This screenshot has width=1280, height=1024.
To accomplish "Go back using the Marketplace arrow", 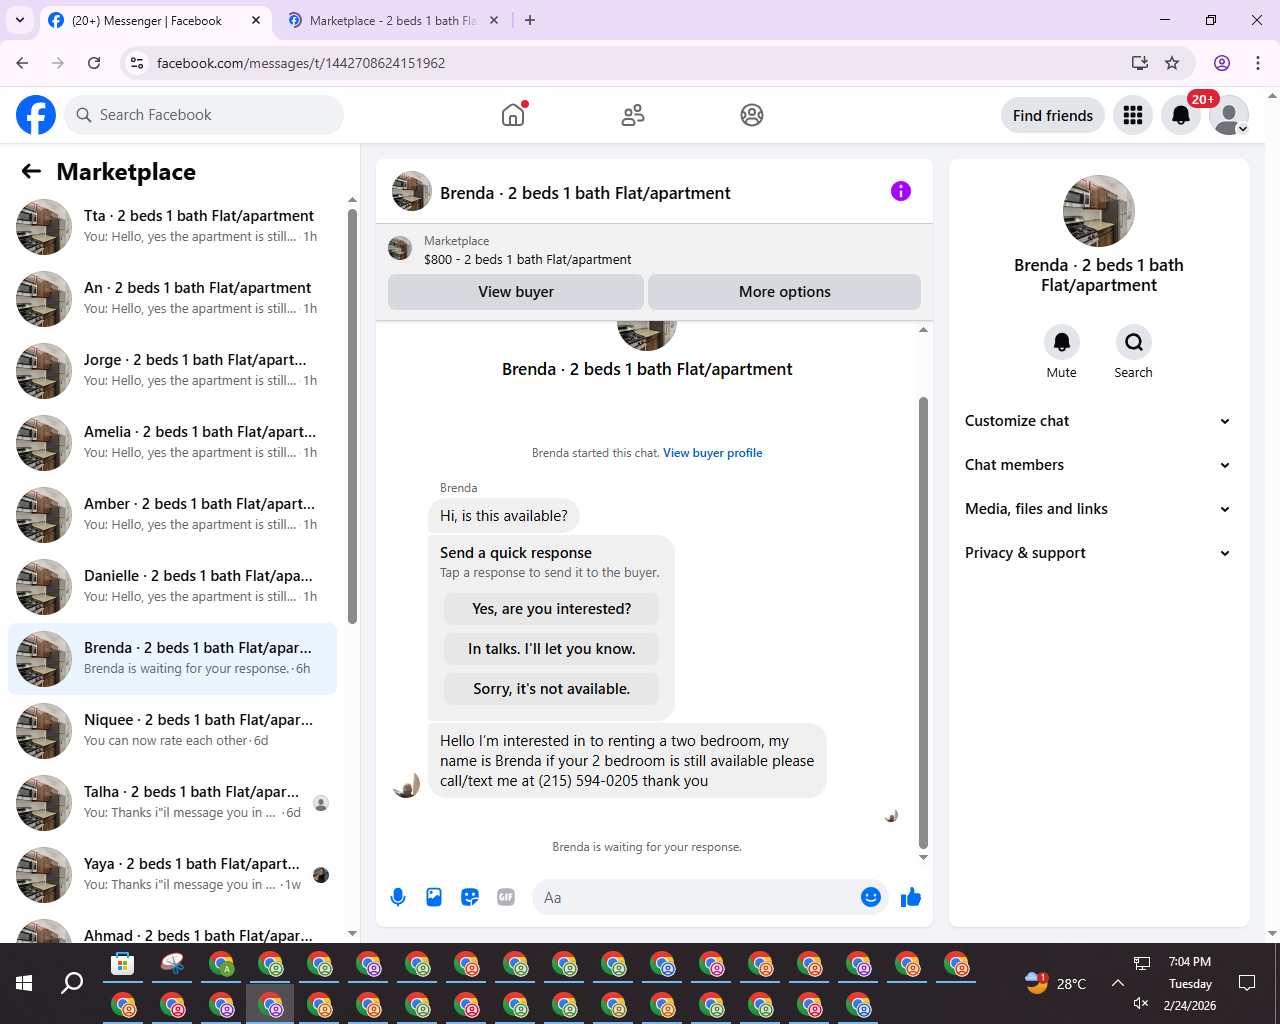I will tap(31, 171).
